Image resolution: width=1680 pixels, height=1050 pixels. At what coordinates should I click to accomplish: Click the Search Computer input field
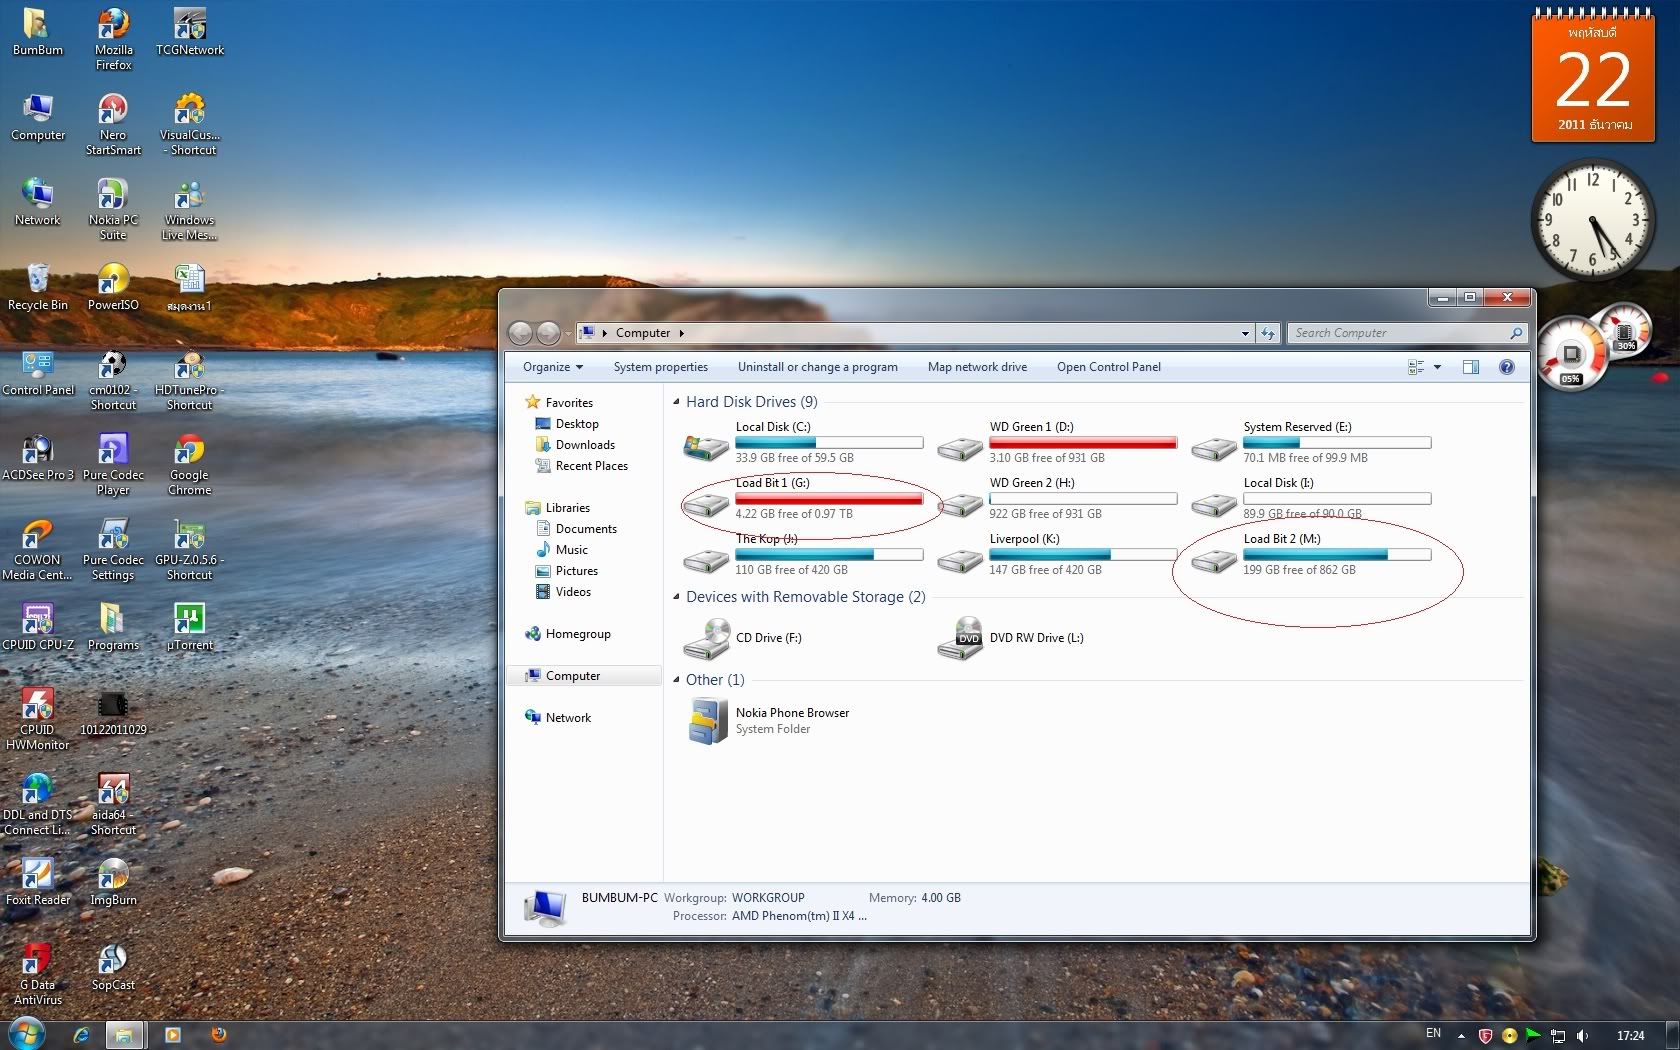(1400, 333)
